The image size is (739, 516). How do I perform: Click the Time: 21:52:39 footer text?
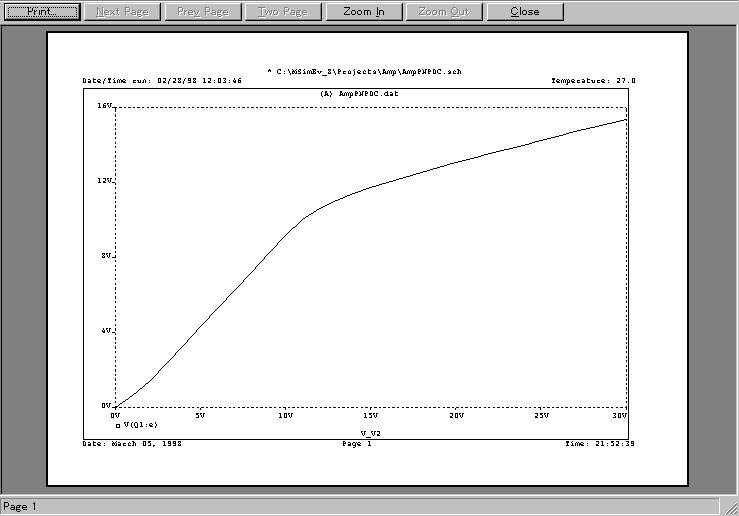pyautogui.click(x=600, y=443)
